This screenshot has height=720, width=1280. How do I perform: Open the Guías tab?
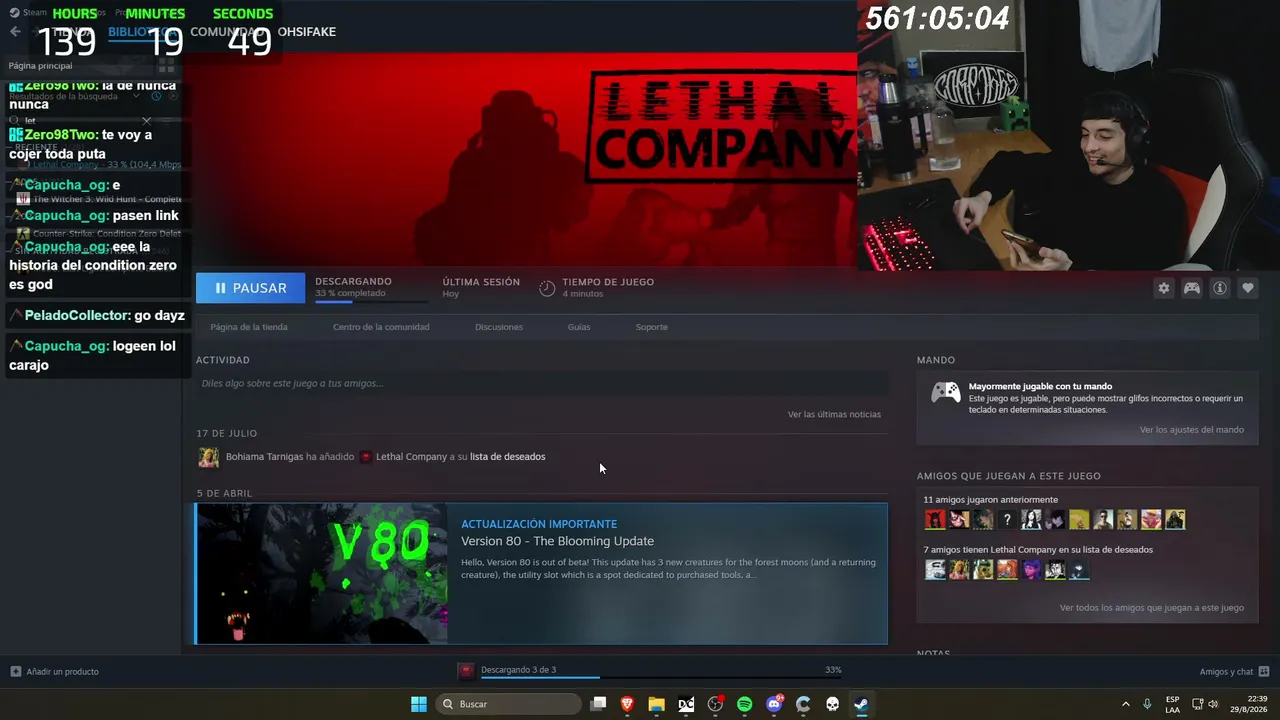(579, 327)
